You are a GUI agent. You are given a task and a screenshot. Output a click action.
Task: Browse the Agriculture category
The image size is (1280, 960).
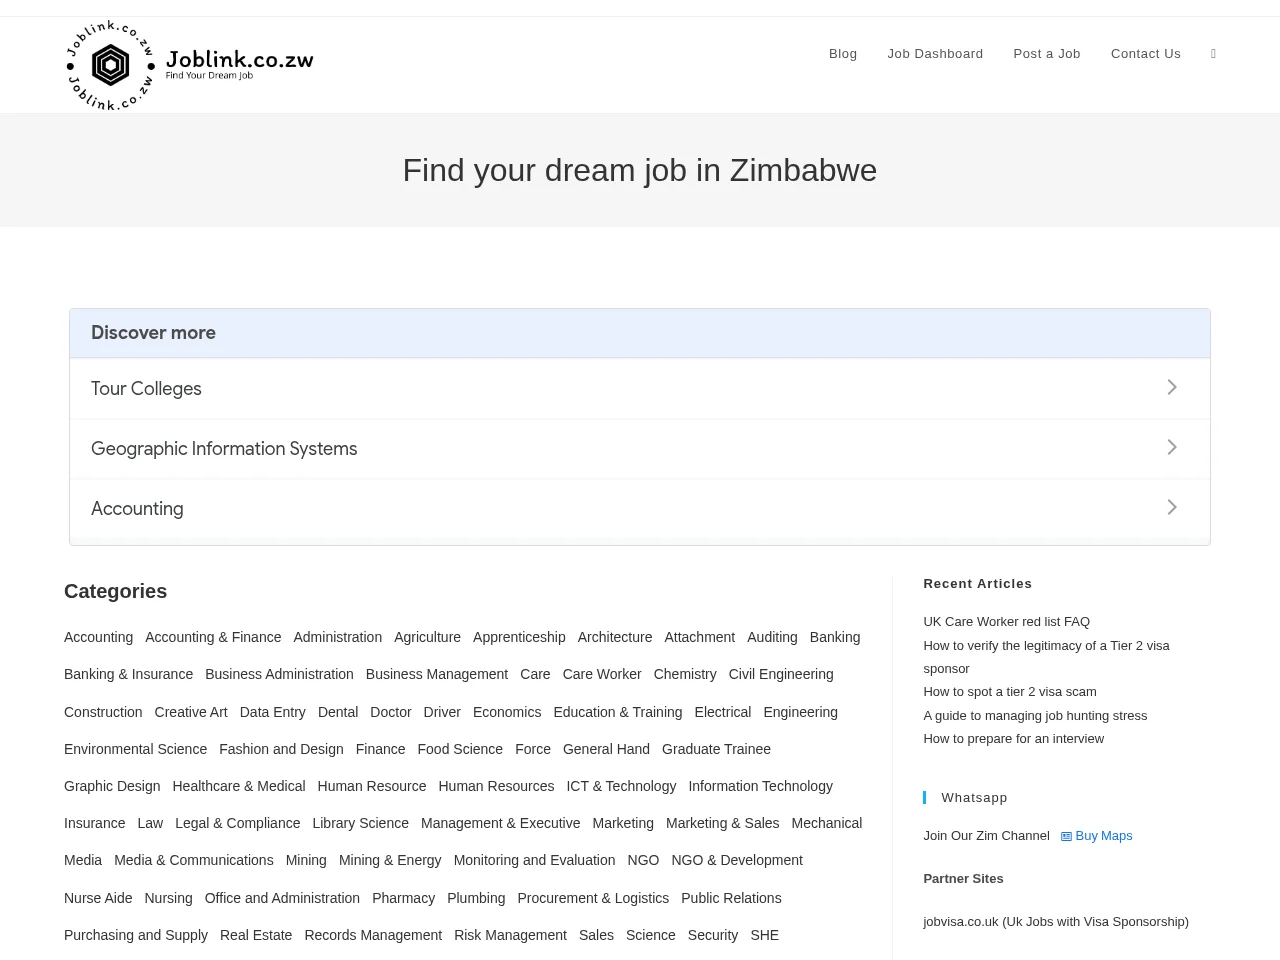pos(427,637)
